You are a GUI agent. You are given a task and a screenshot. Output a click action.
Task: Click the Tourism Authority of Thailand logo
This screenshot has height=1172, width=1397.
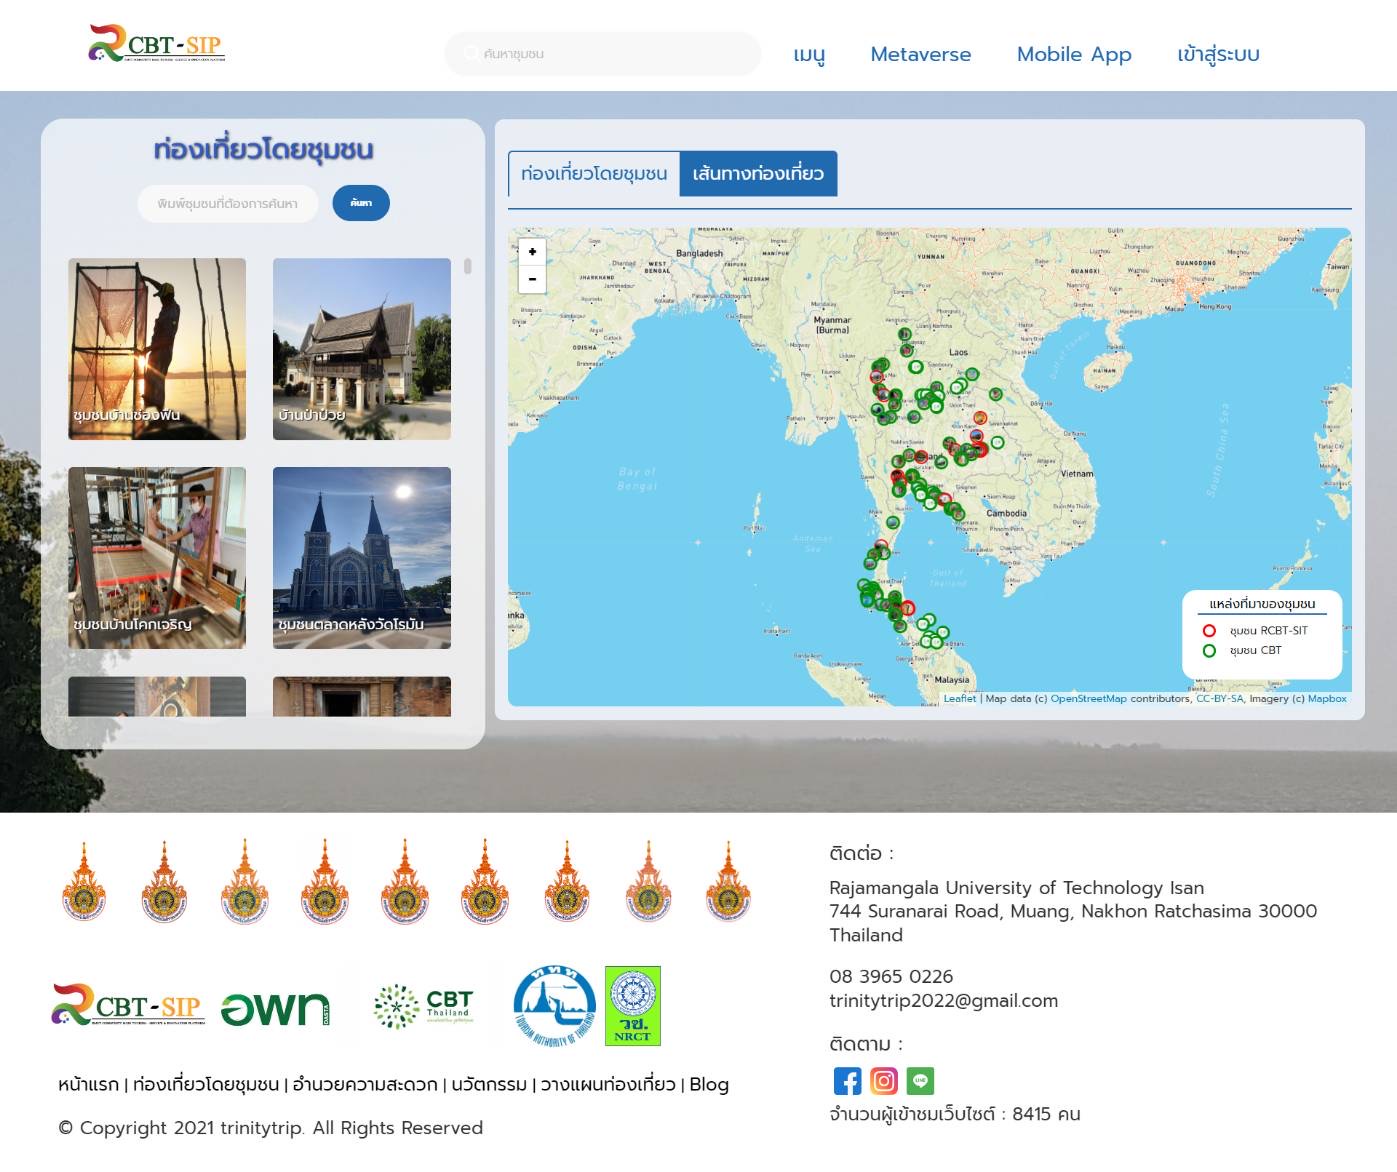[x=554, y=1006]
